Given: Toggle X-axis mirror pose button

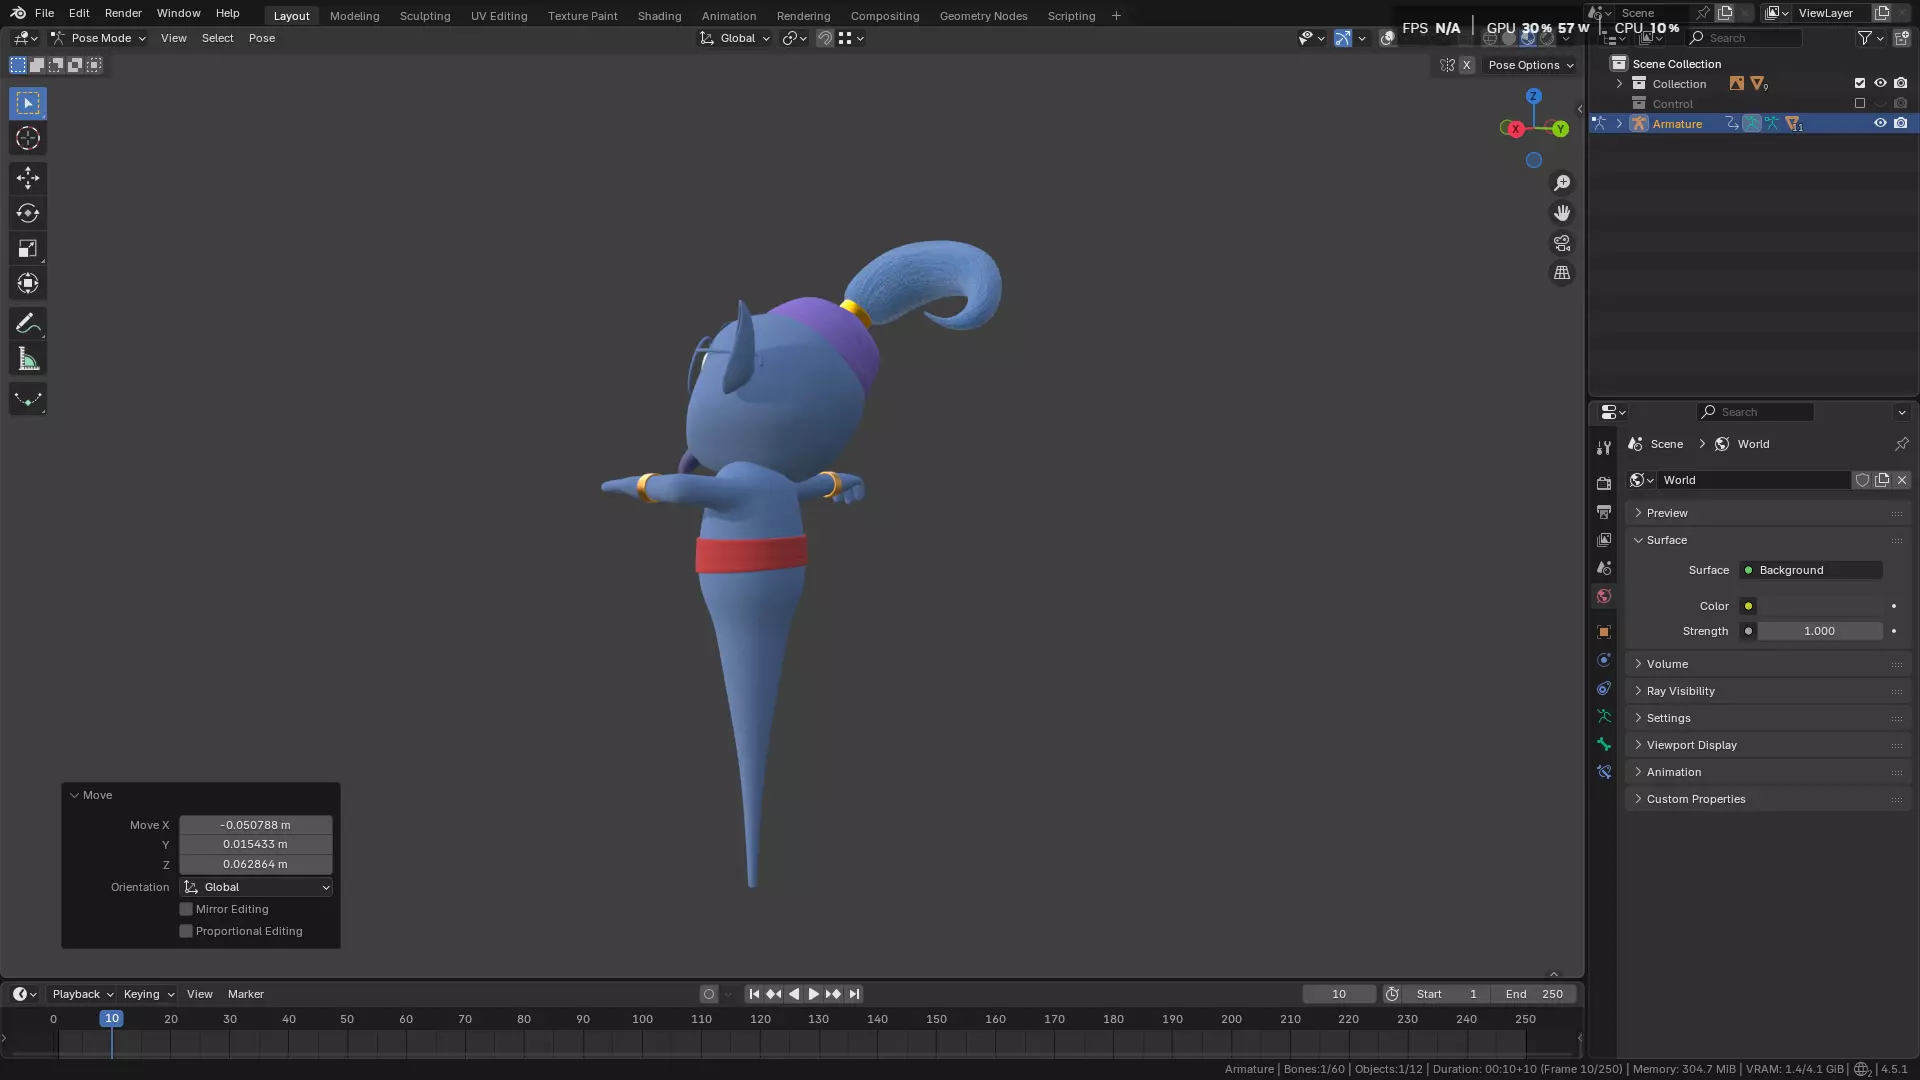Looking at the screenshot, I should click(1467, 65).
